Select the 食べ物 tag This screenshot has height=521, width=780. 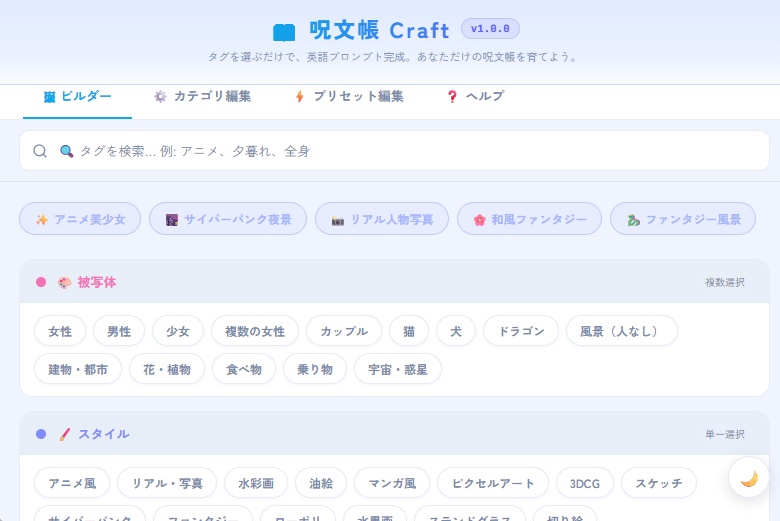[244, 369]
